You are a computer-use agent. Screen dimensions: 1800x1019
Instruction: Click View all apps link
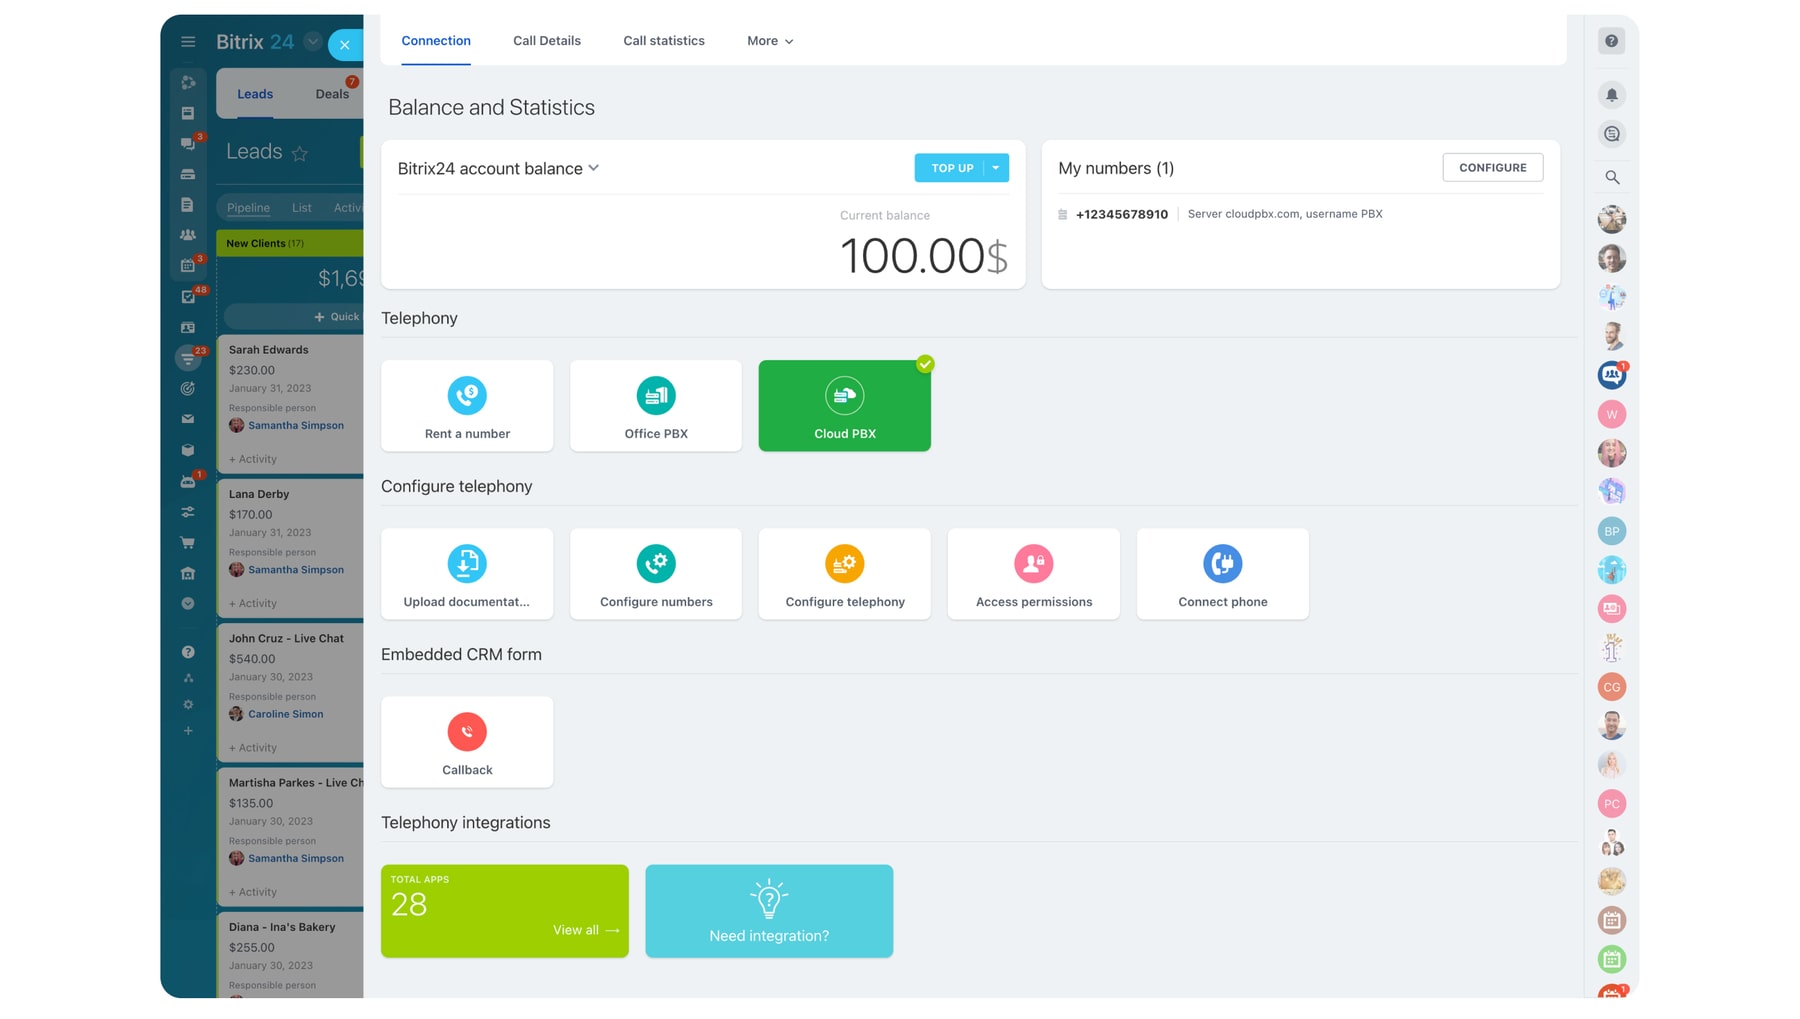[x=586, y=930]
